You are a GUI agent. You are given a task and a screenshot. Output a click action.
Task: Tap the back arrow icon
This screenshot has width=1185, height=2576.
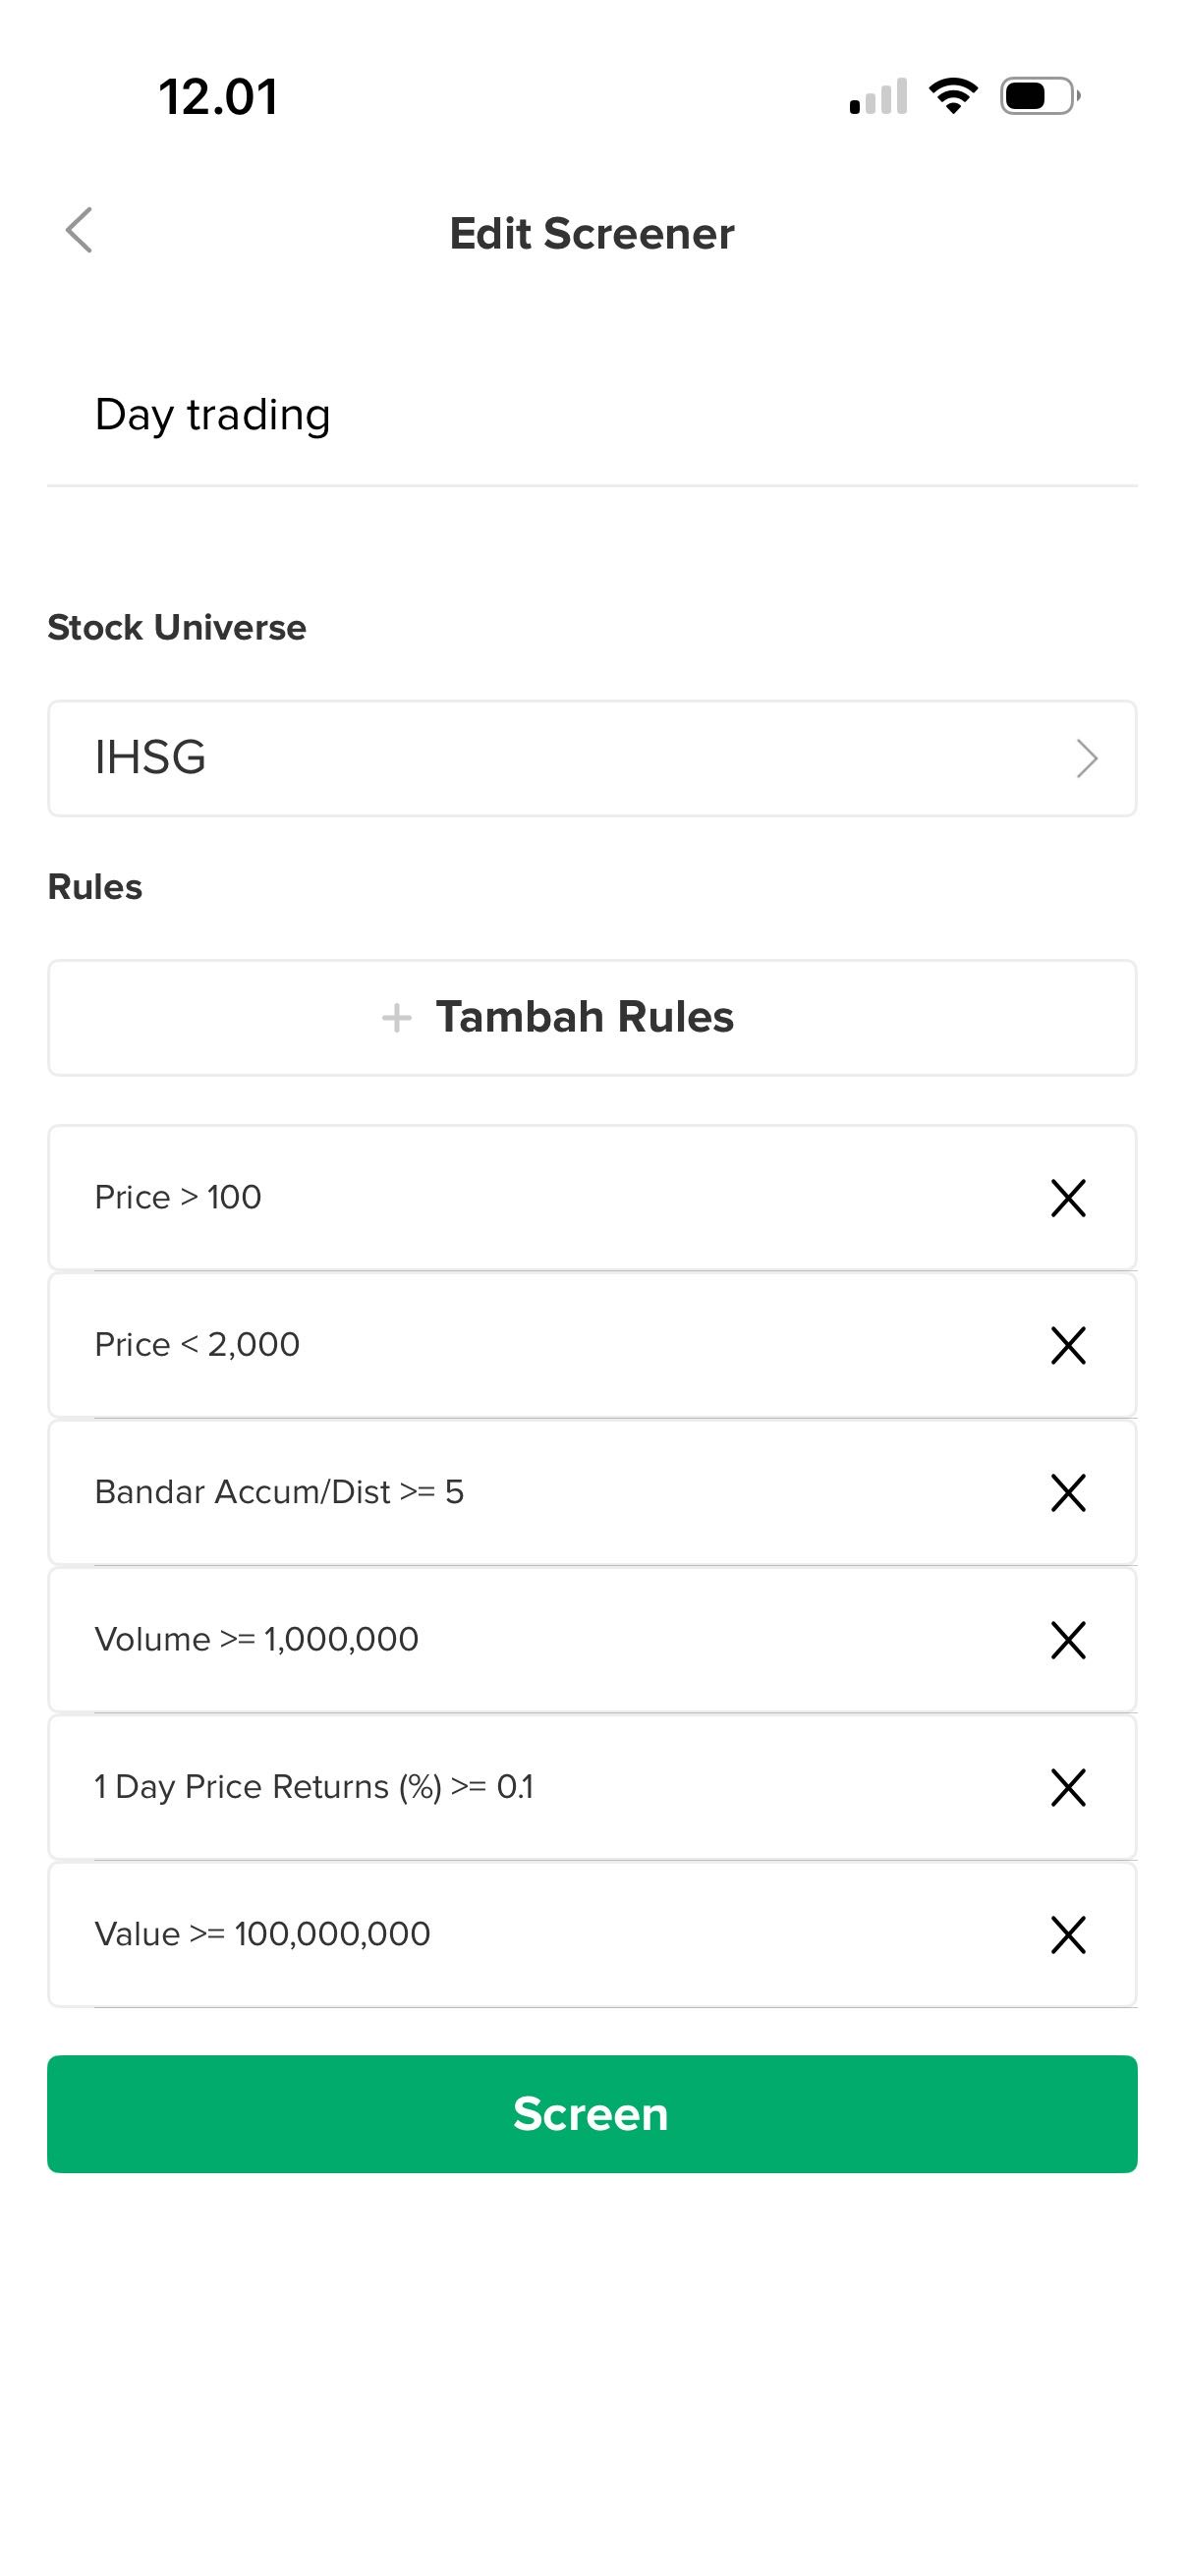coord(79,231)
